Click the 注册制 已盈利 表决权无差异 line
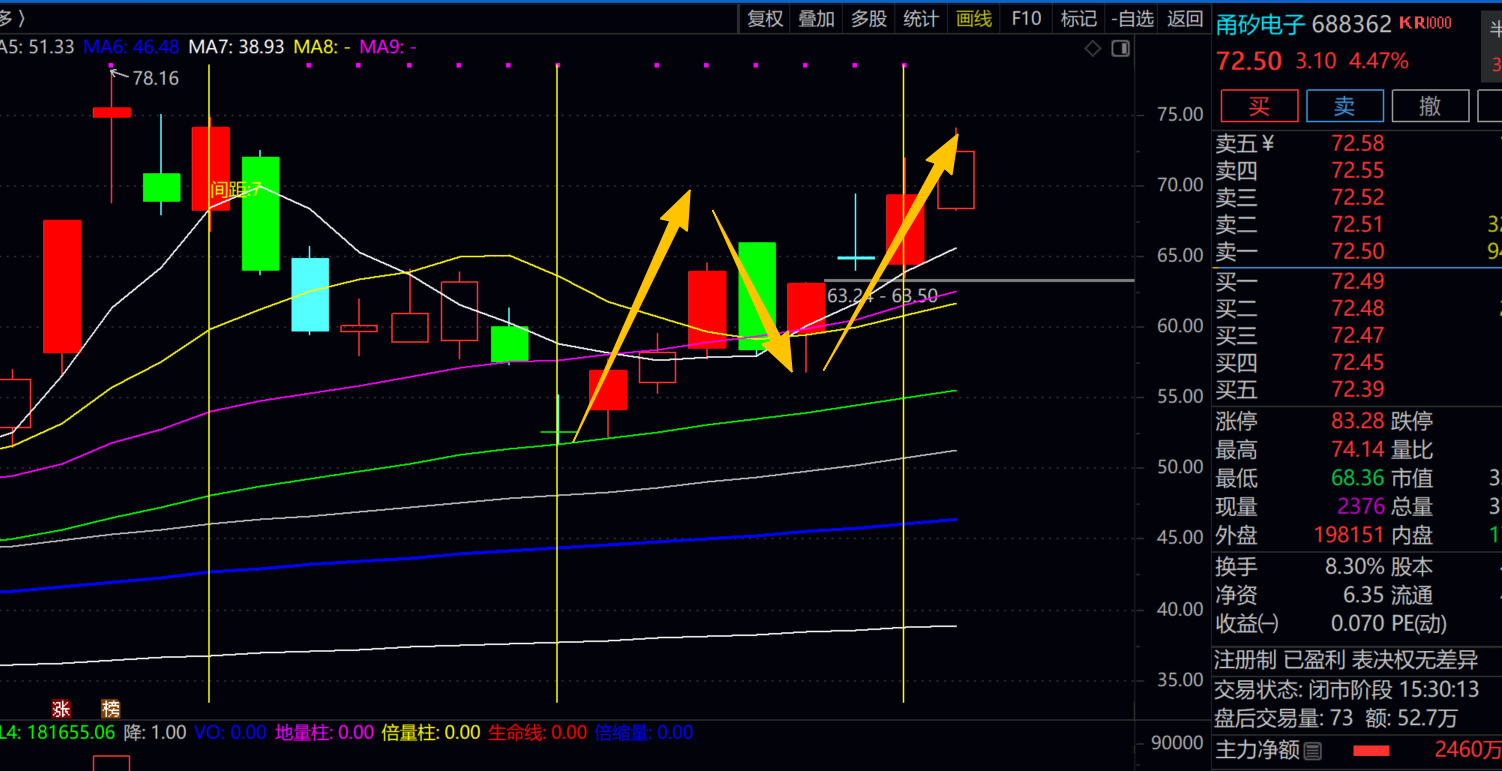The image size is (1502, 771). (x=1346, y=660)
